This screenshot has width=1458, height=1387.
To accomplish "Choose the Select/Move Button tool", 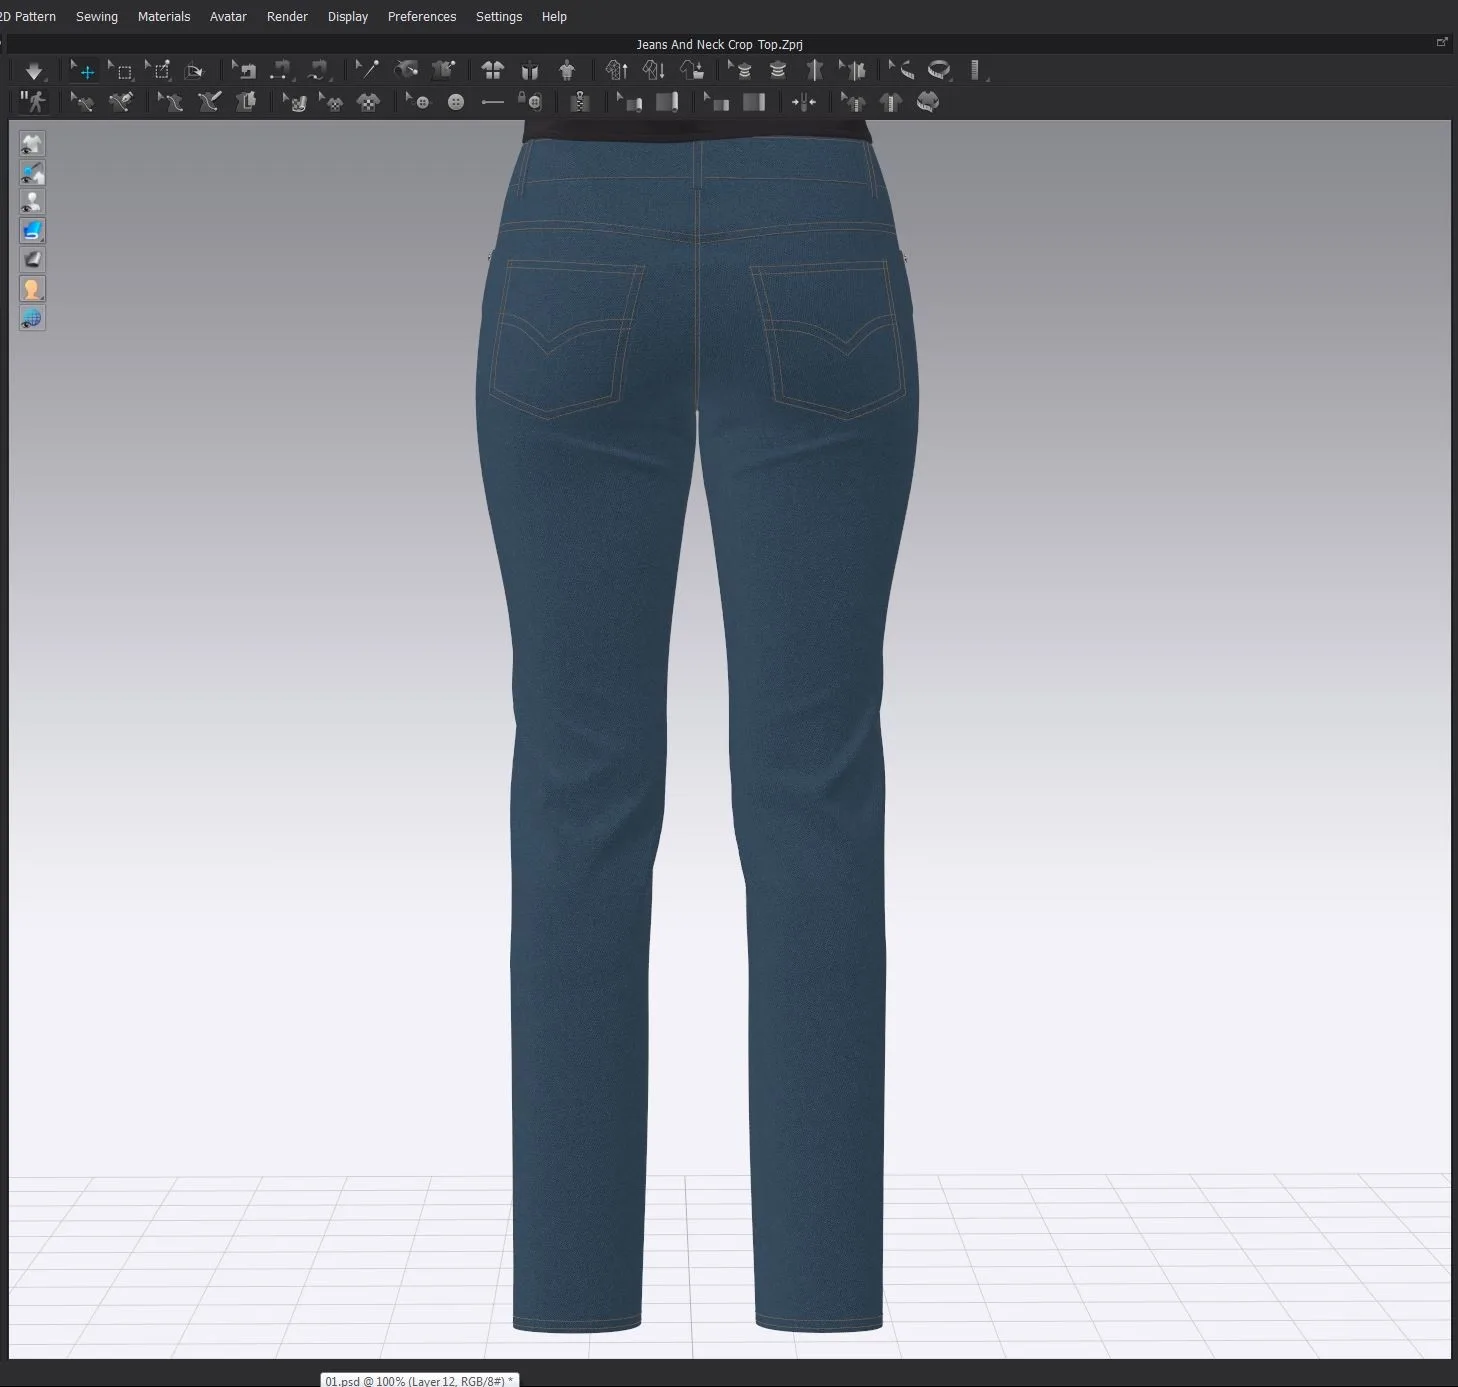I will pyautogui.click(x=417, y=102).
